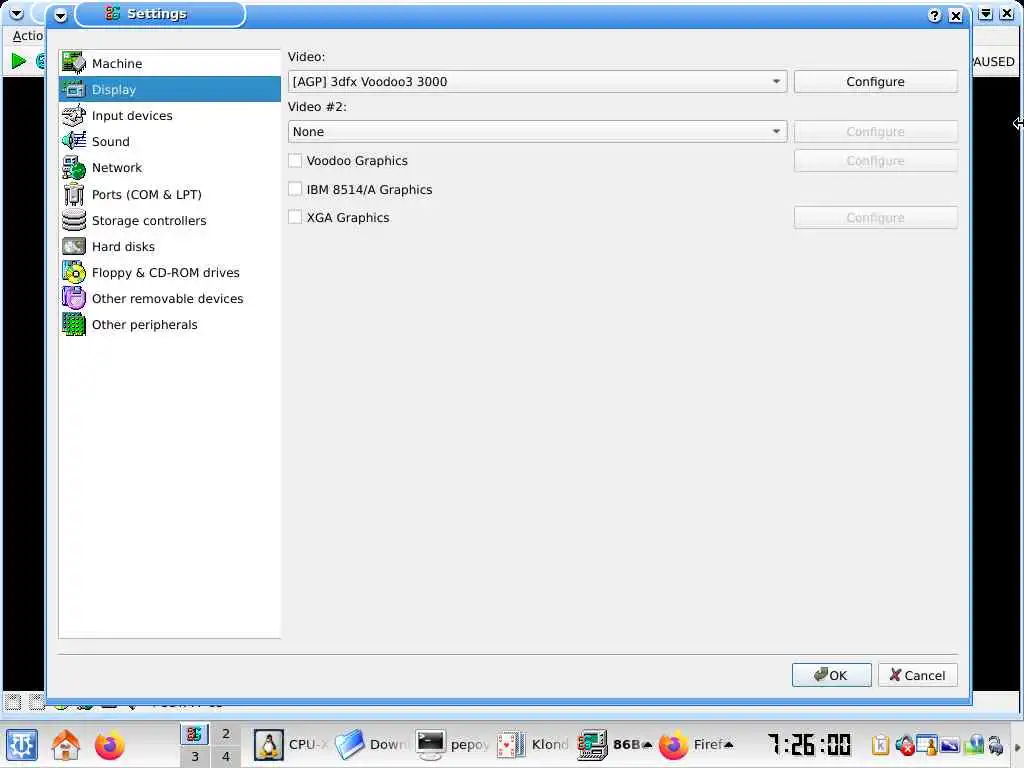Switch to the Firefox taskbar entry
The width and height of the screenshot is (1024, 768).
click(696, 744)
